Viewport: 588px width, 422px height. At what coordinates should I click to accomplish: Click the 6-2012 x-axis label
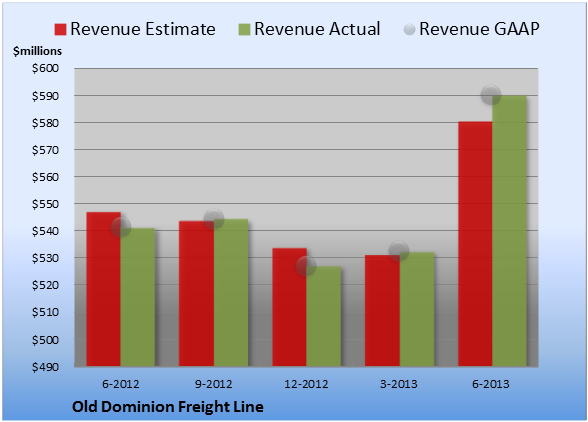121,384
